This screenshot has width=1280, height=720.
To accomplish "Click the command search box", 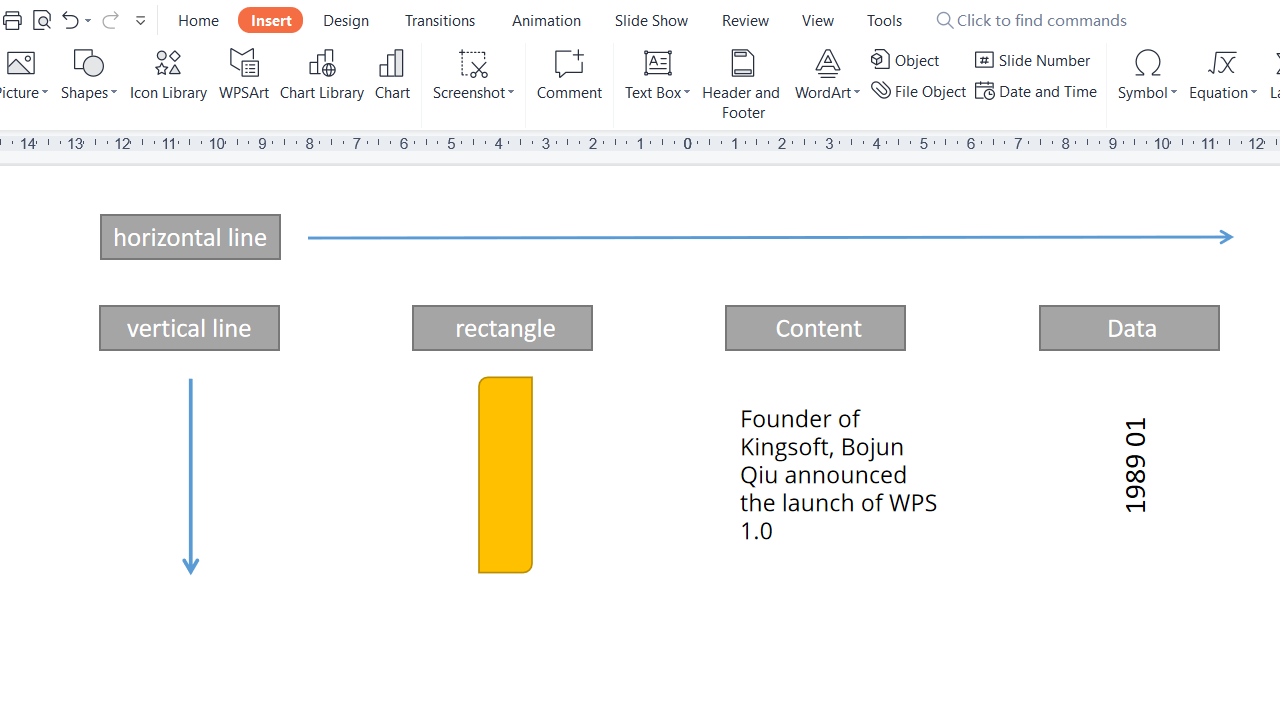I will (1030, 20).
